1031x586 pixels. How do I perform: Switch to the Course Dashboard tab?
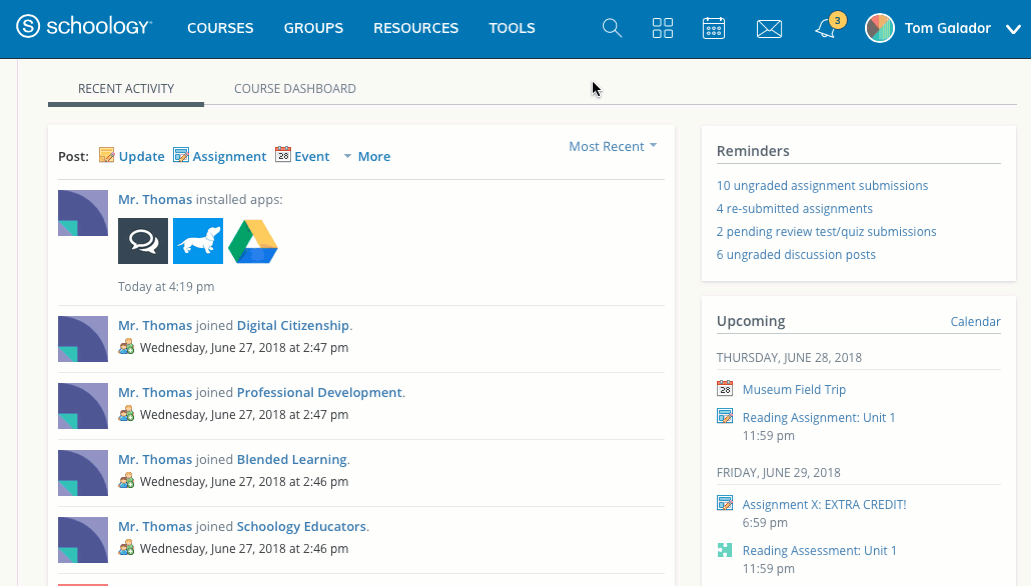coord(295,89)
